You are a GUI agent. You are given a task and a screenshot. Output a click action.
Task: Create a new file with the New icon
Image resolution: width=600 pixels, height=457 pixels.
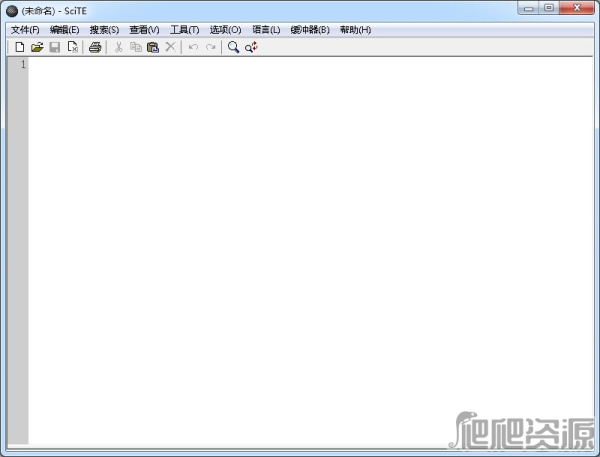pyautogui.click(x=19, y=47)
